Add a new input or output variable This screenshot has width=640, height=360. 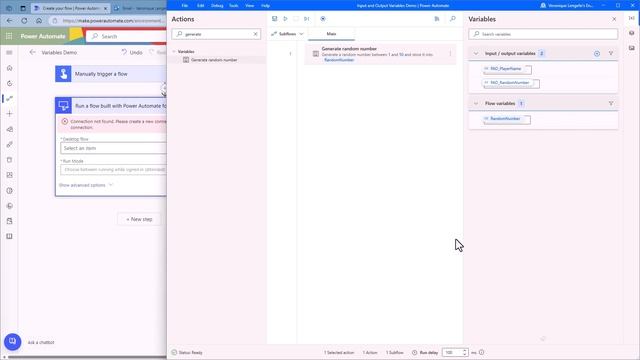[x=597, y=53]
